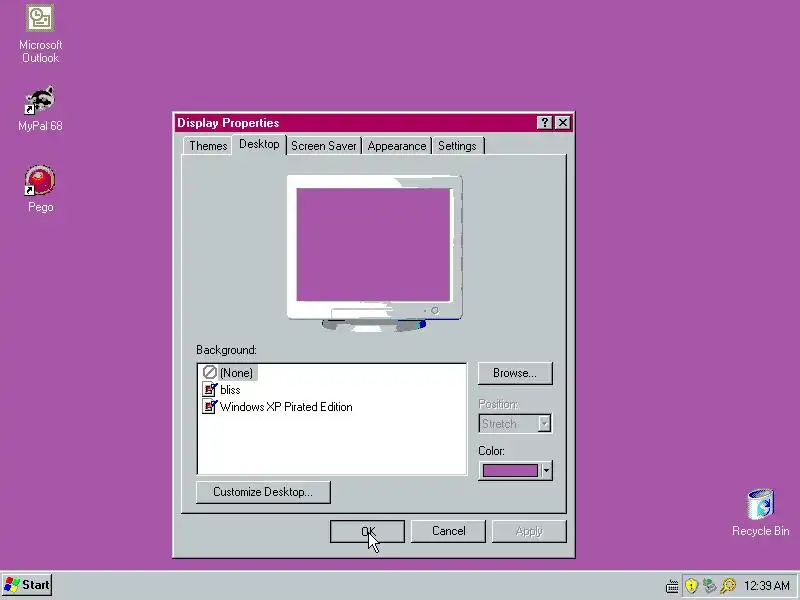
Task: Click Customize Desktop... button
Action: point(263,492)
